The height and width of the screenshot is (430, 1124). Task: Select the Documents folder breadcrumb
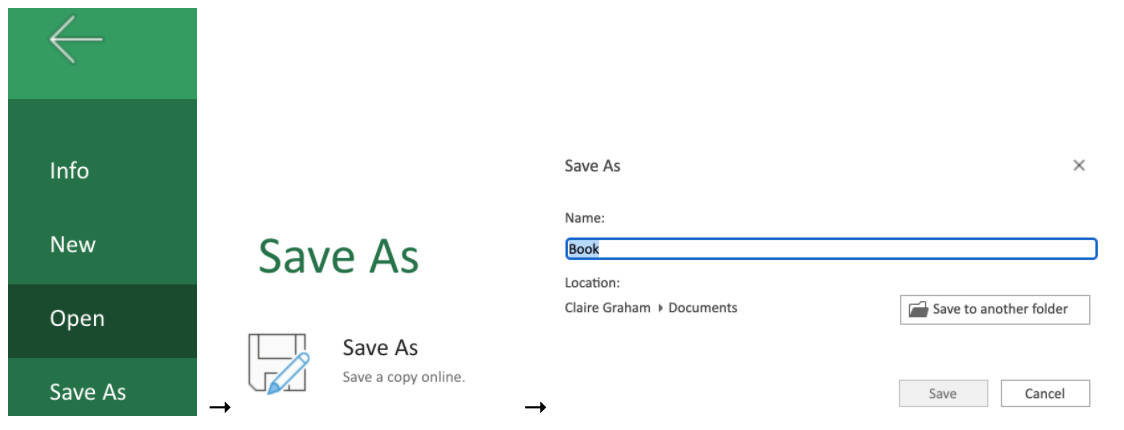point(702,308)
